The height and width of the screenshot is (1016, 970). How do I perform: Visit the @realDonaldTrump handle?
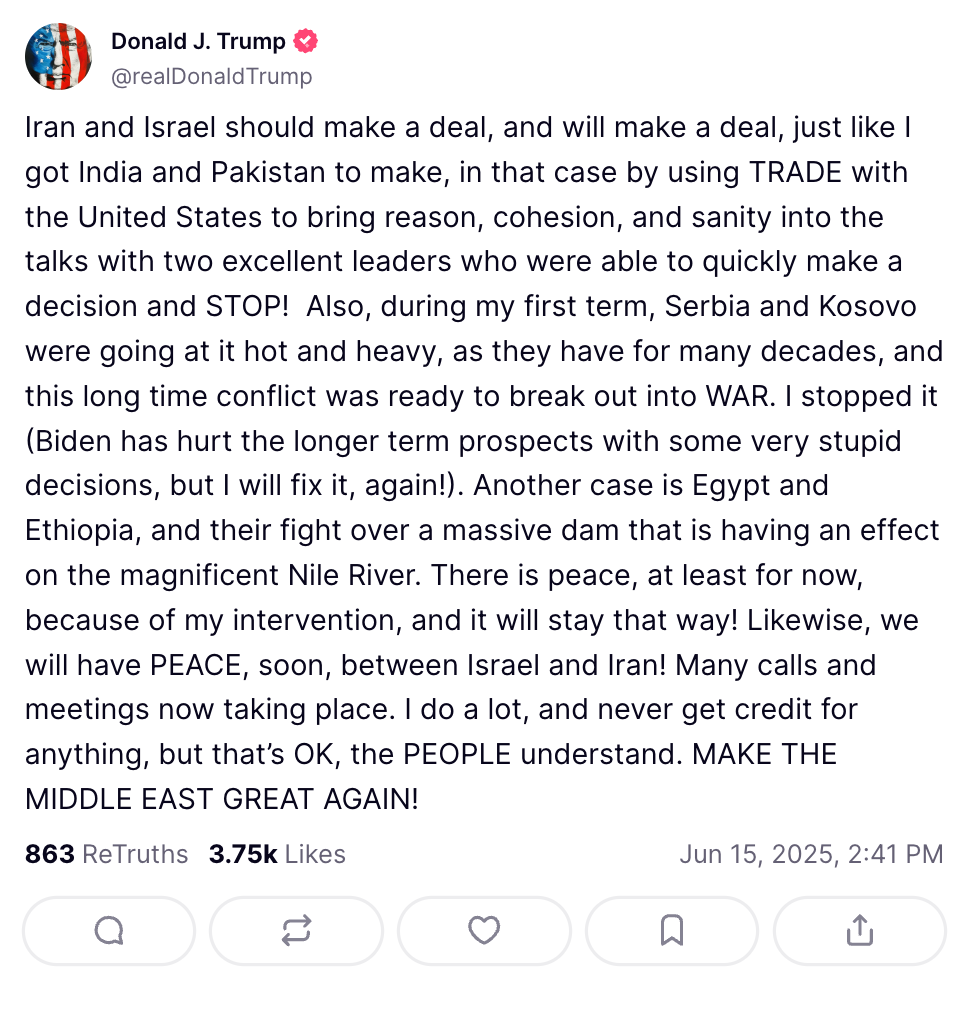pos(212,76)
